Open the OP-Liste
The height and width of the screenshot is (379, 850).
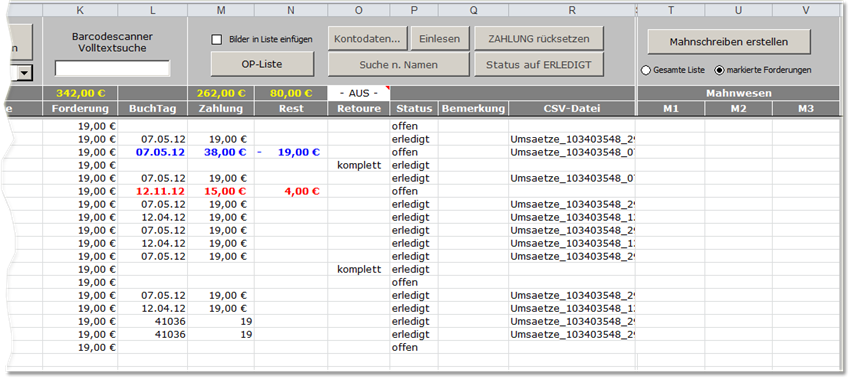(262, 64)
